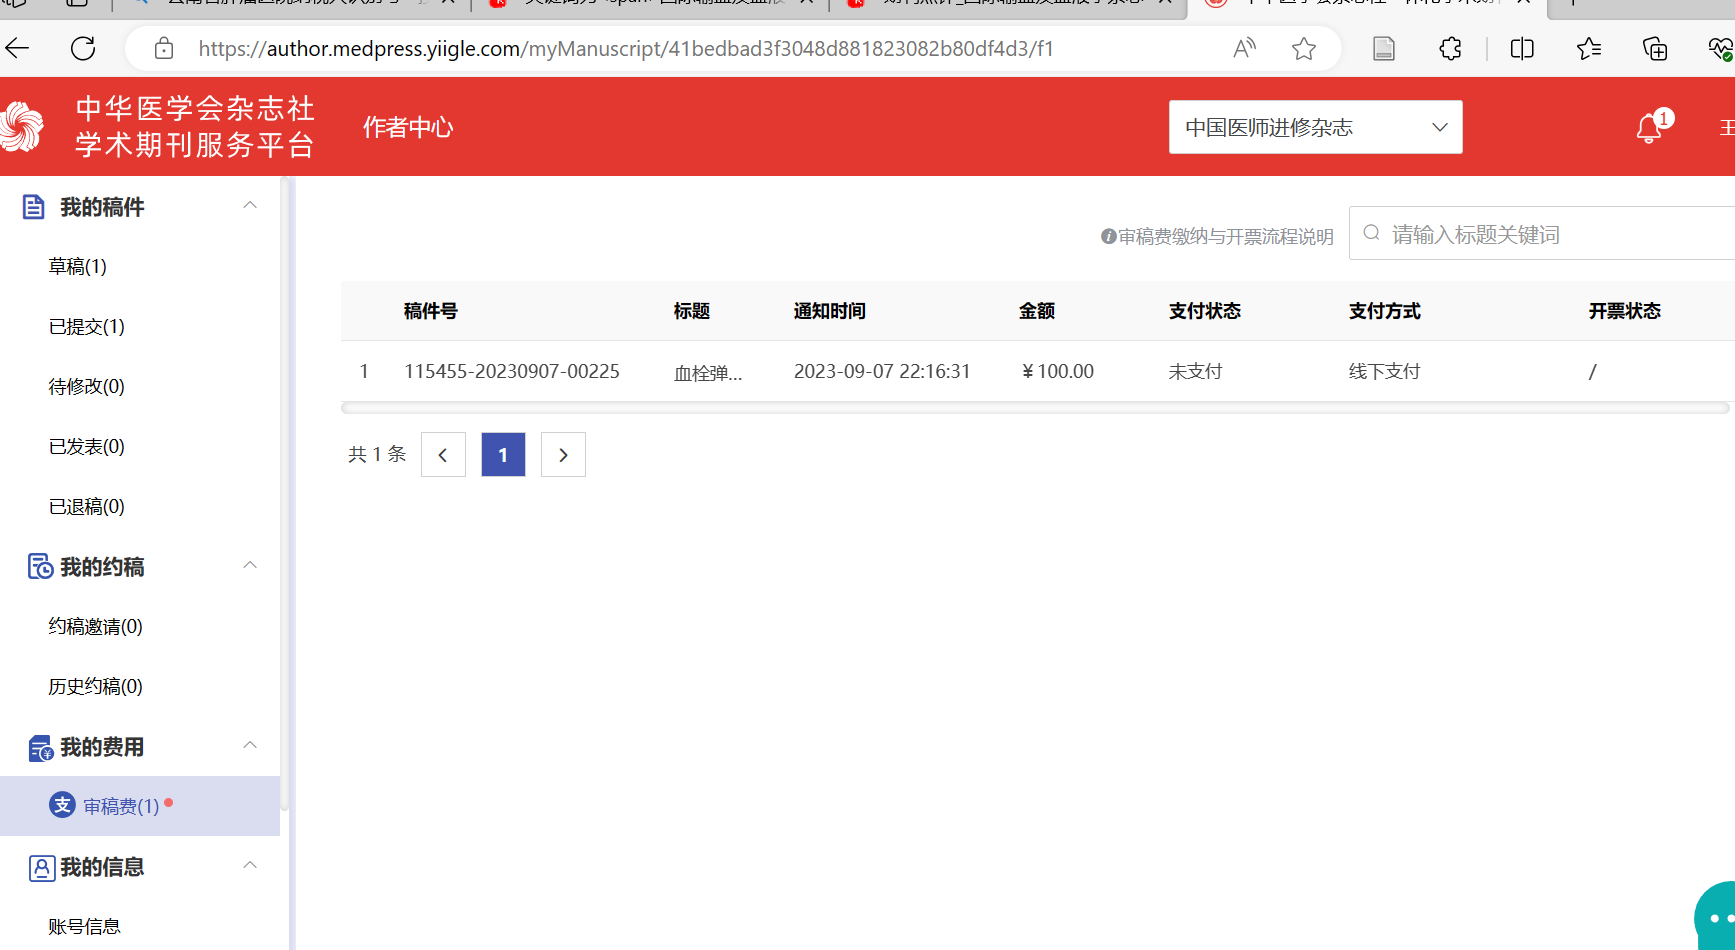Click the table horizontal scrollbar
Viewport: 1735px width, 950px height.
click(1034, 408)
